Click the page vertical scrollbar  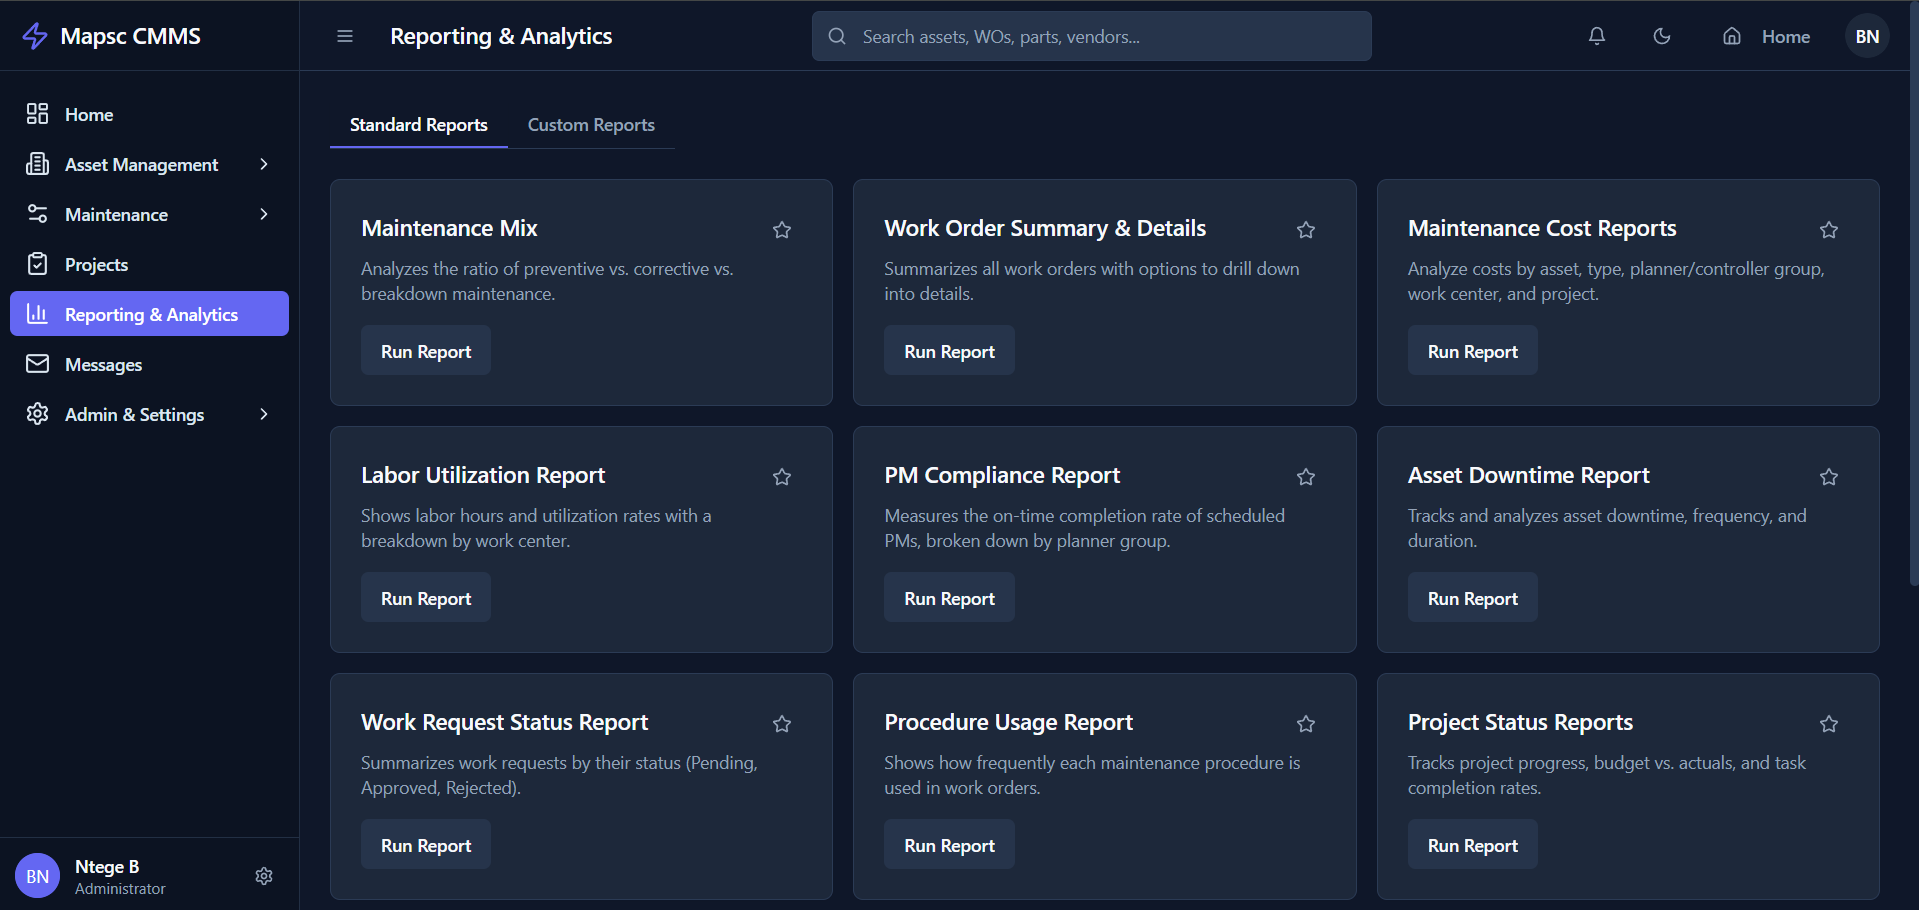pos(1913,295)
